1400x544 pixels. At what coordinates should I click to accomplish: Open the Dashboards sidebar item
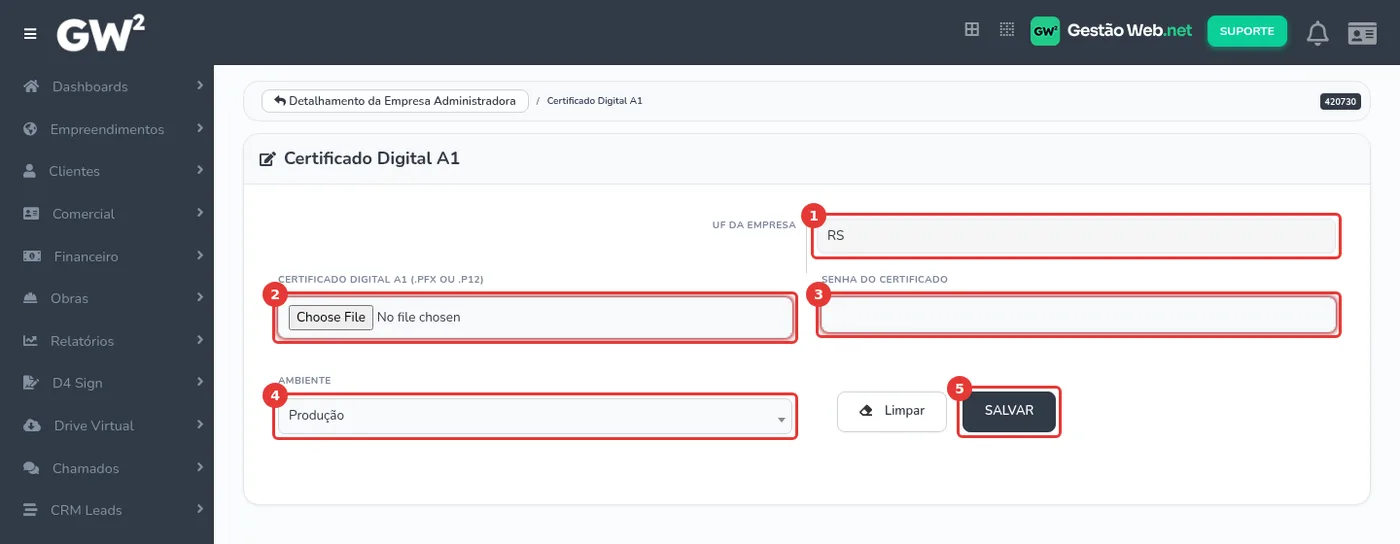point(107,86)
